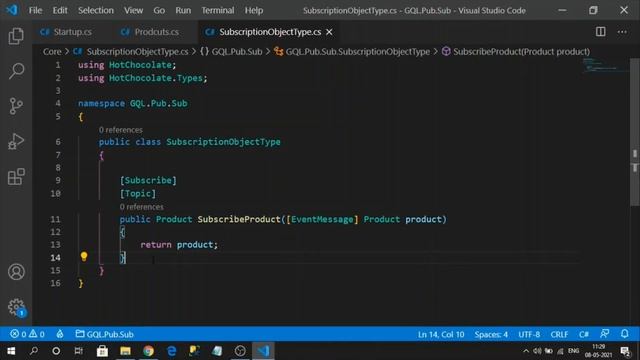Click the GQL.Pub.Sub project in status bar

tap(105, 334)
